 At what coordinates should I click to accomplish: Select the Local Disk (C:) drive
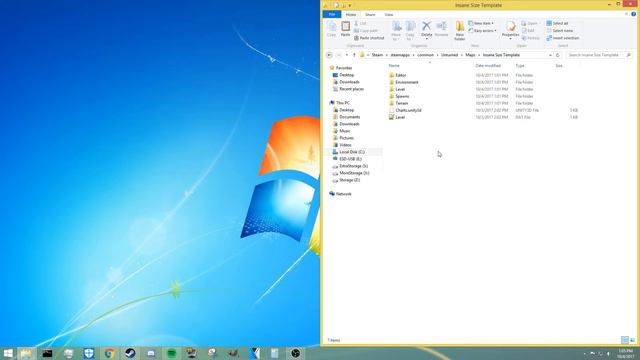click(x=351, y=152)
